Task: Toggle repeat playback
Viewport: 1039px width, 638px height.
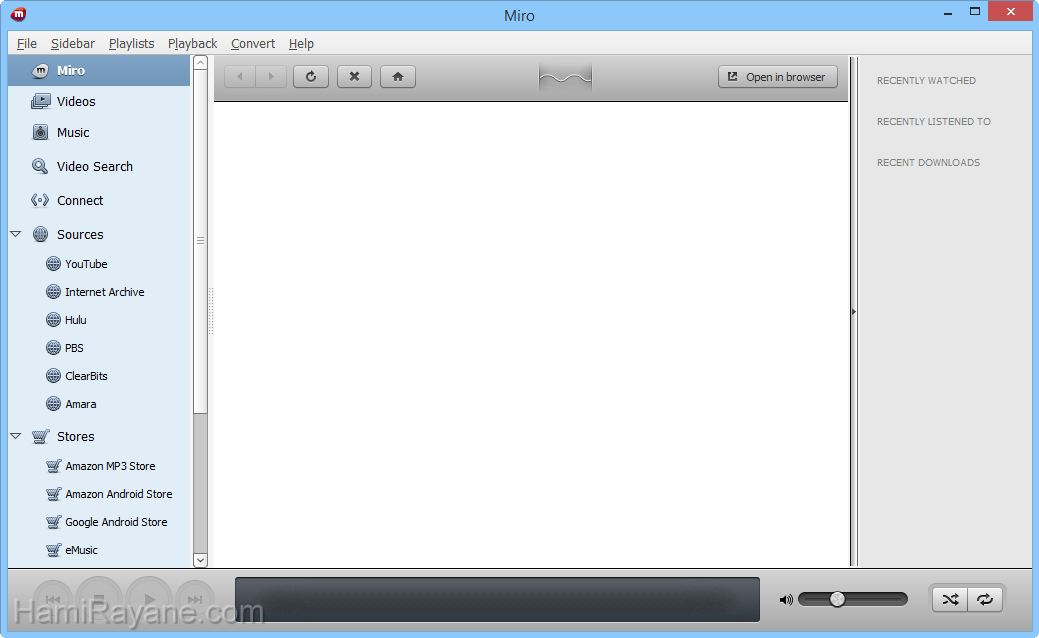Action: (985, 600)
